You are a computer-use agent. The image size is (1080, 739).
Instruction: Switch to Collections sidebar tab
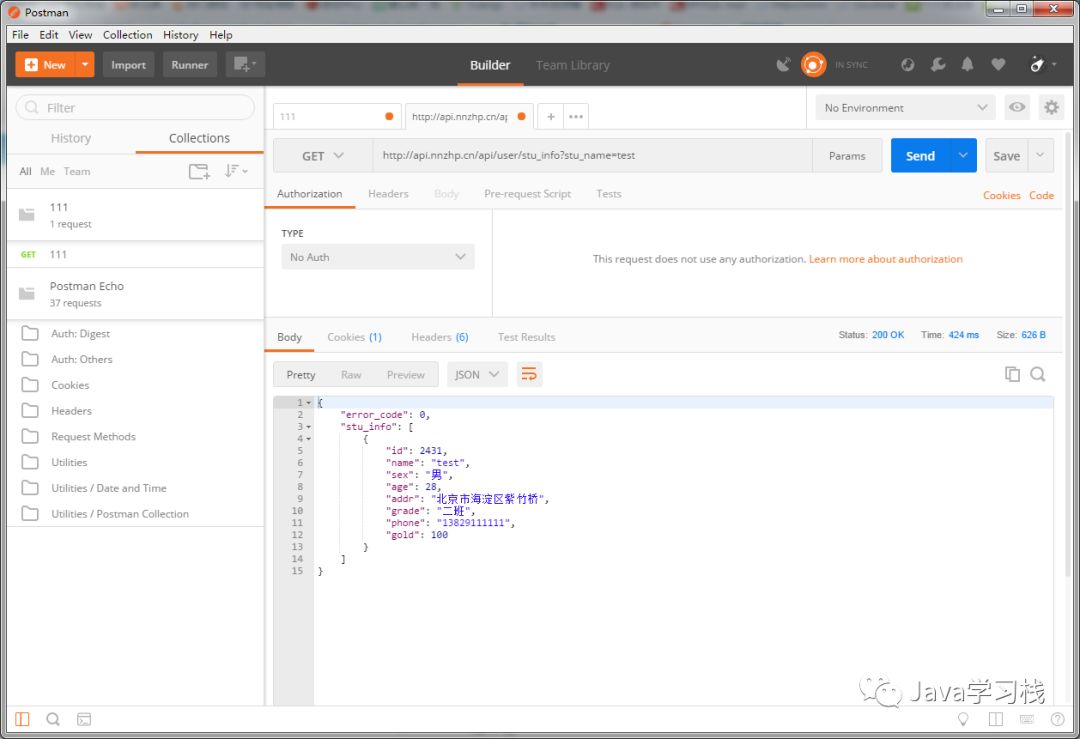click(200, 138)
